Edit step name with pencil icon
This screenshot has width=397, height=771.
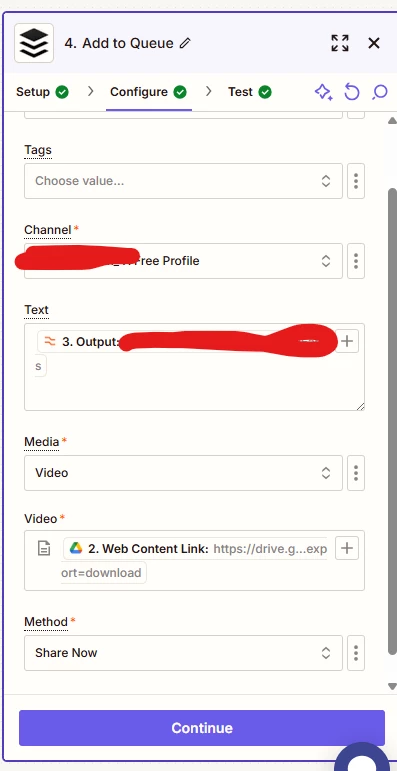tap(184, 43)
